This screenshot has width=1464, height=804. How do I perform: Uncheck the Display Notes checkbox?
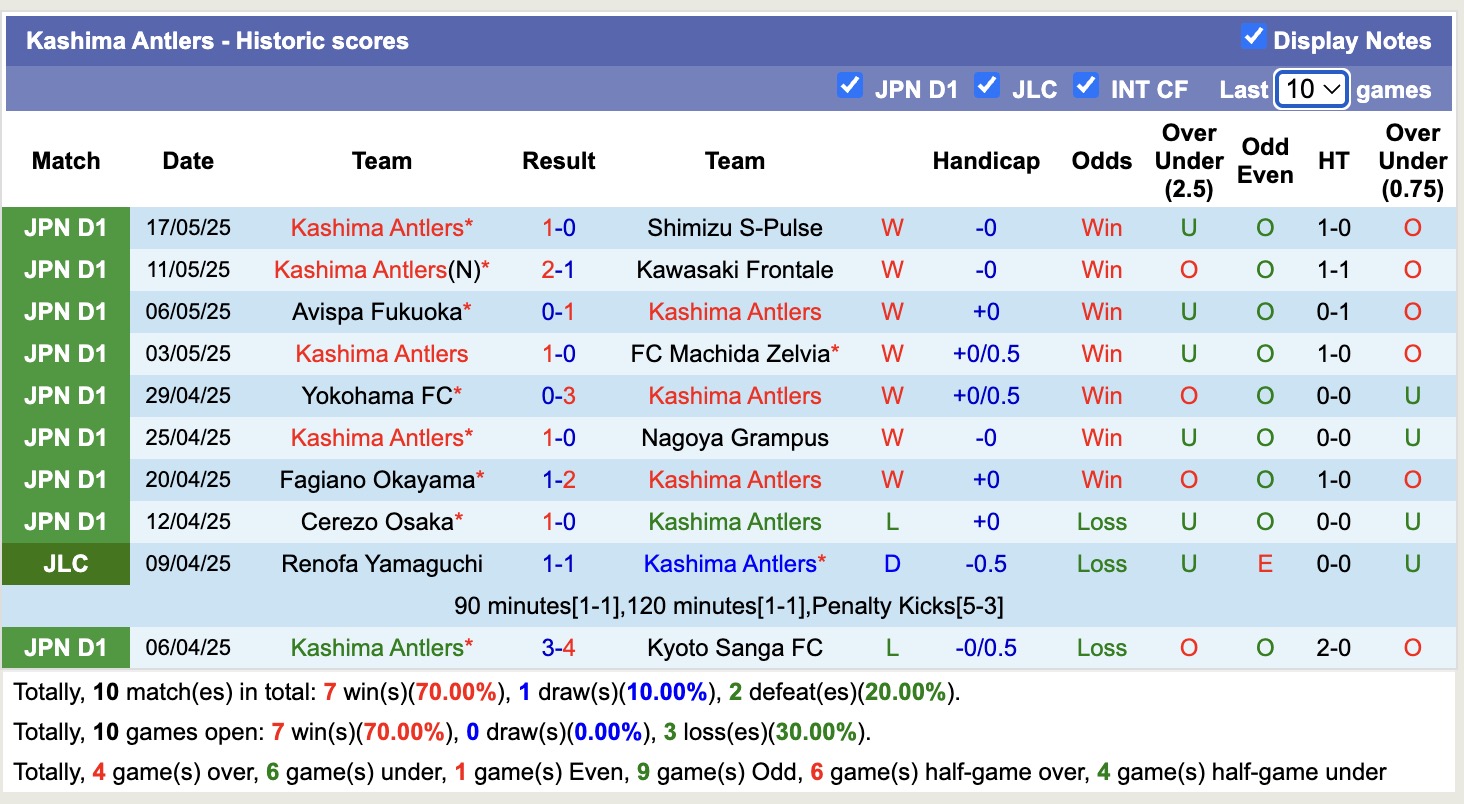click(x=1254, y=36)
